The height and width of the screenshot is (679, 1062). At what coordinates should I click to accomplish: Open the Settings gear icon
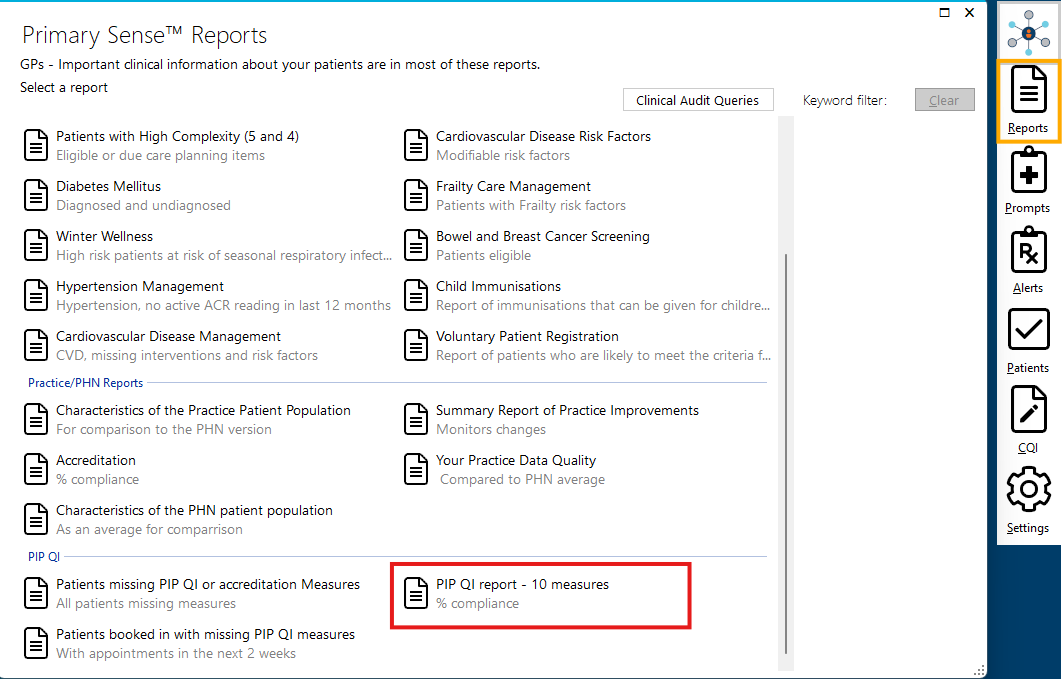click(1028, 489)
